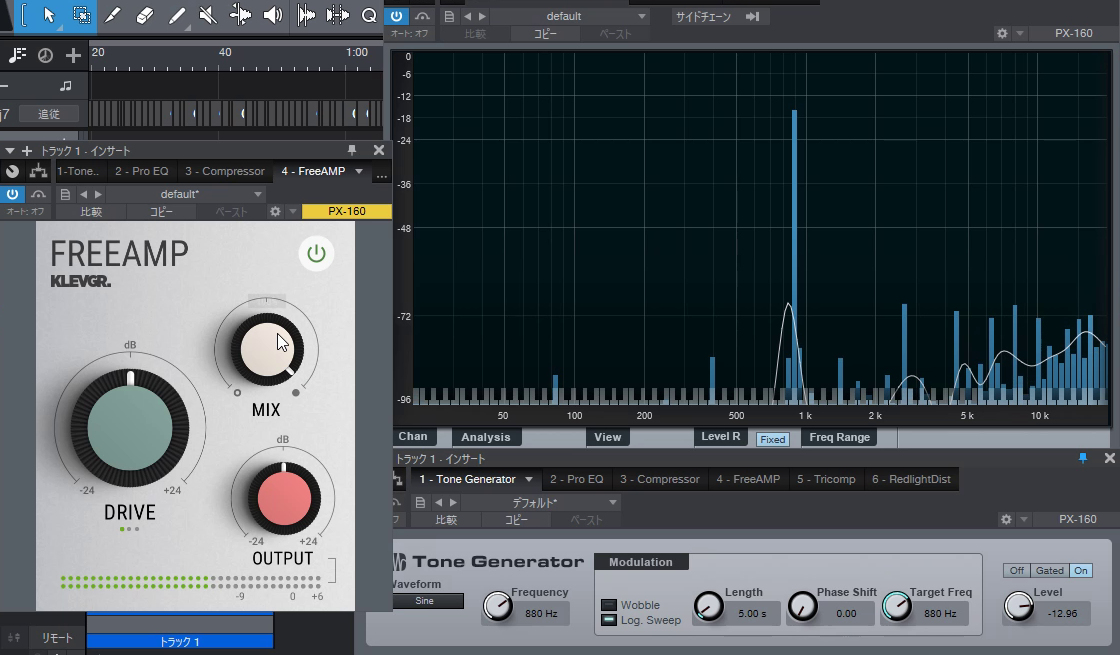Open dropdown arrow beside analyzer gear
The width and height of the screenshot is (1120, 655).
1019,34
